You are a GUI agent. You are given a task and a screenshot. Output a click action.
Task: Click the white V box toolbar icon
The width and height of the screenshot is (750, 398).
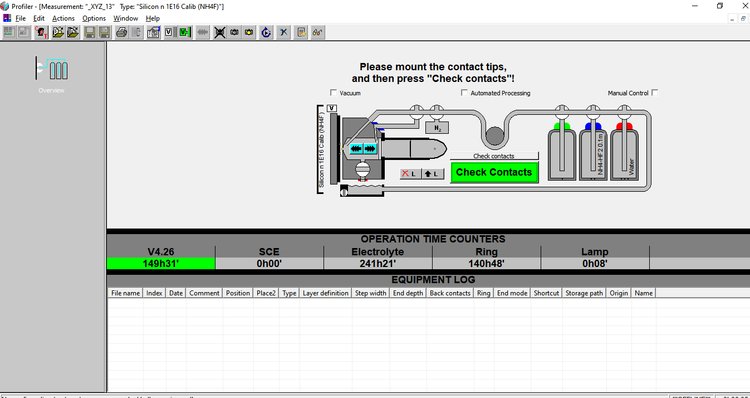click(169, 33)
